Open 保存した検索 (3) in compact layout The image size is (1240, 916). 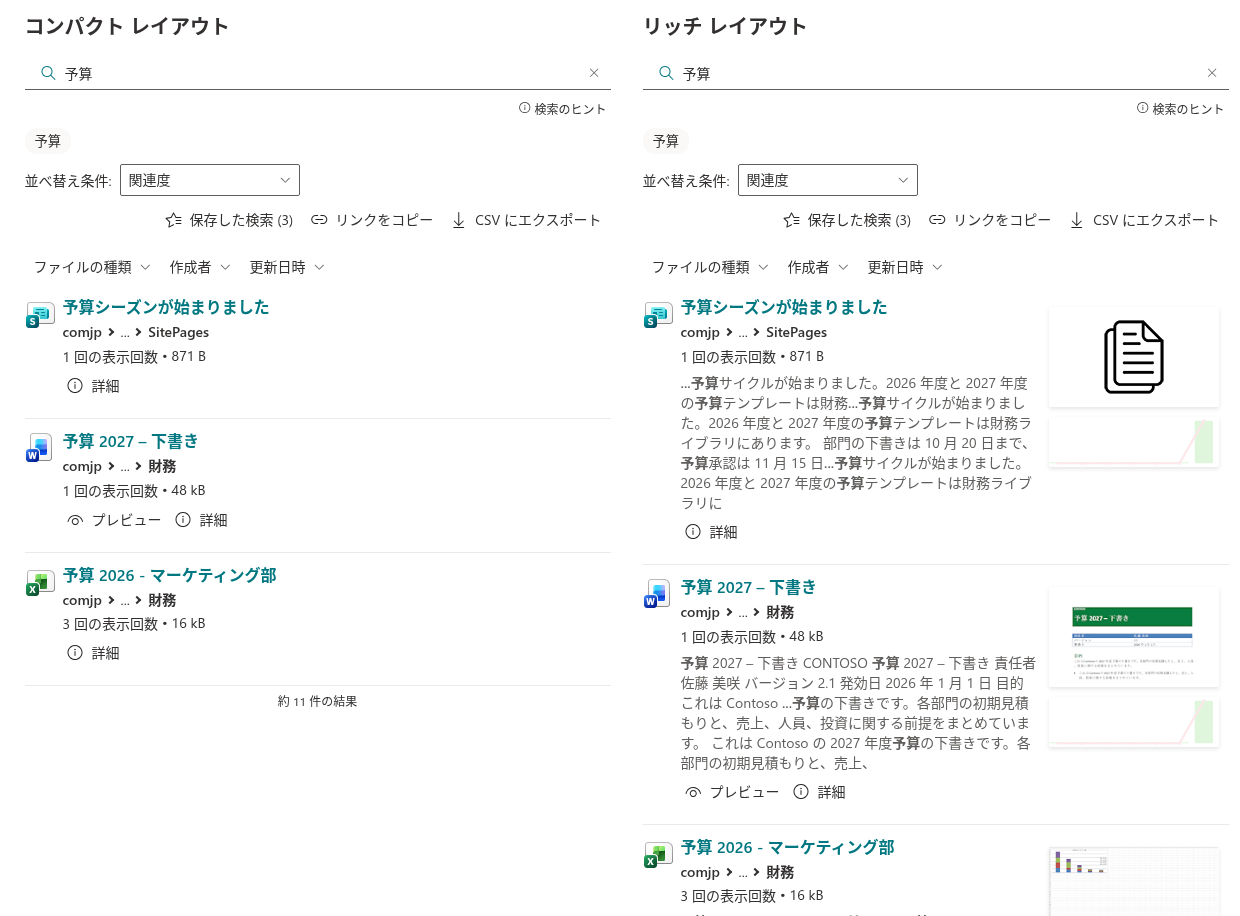coord(229,220)
